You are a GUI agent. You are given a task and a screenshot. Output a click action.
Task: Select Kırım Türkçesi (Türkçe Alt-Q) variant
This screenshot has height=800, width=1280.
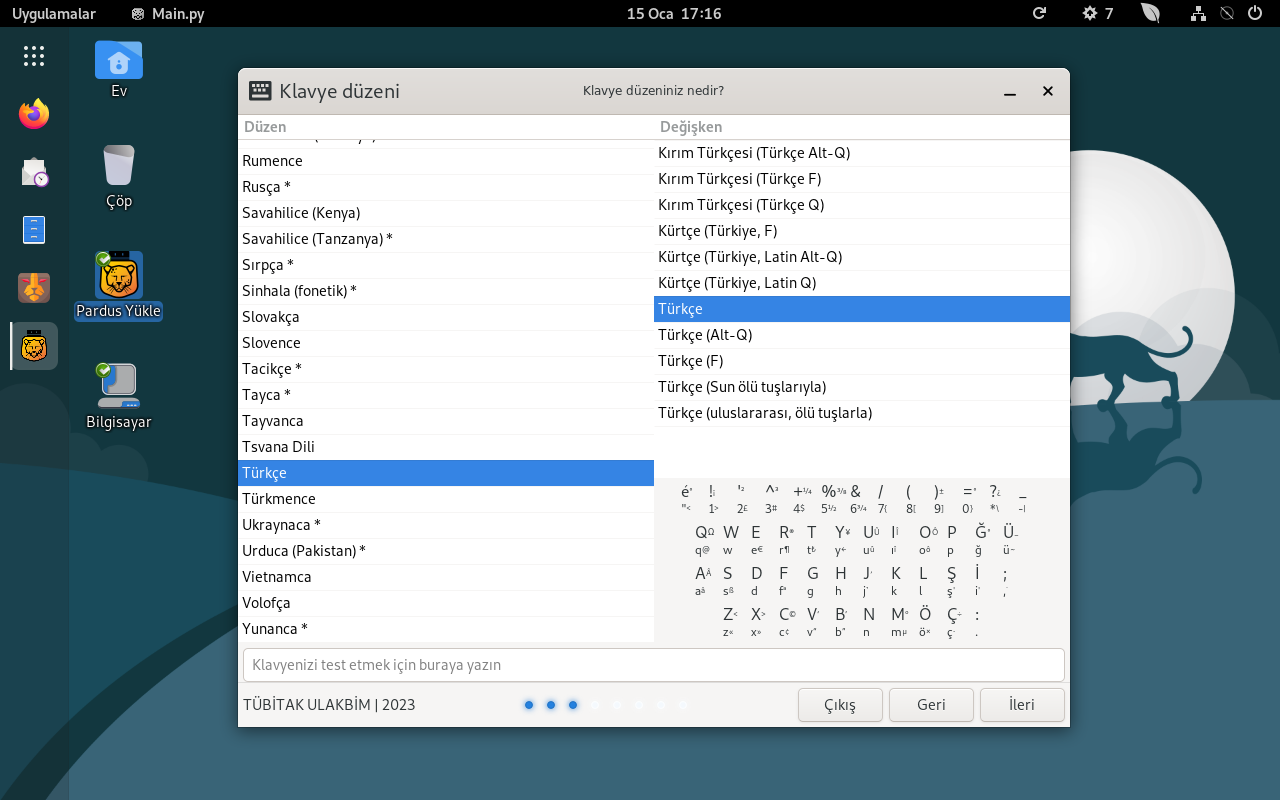tap(862, 153)
